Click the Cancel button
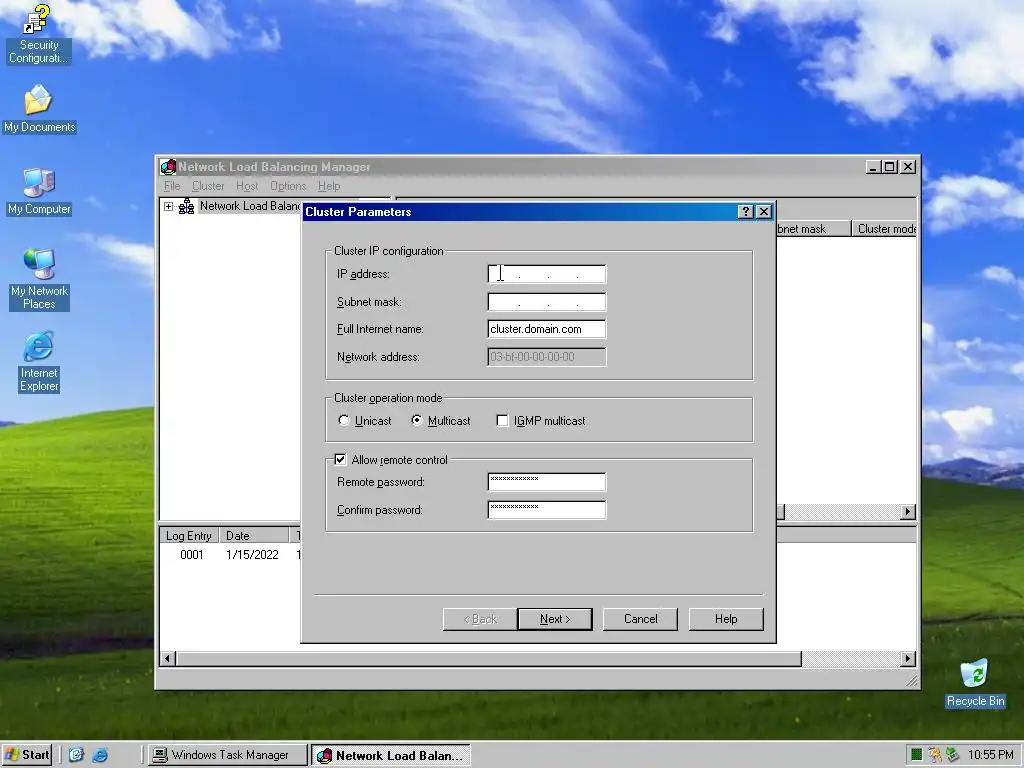Viewport: 1024px width, 768px height. pyautogui.click(x=640, y=619)
